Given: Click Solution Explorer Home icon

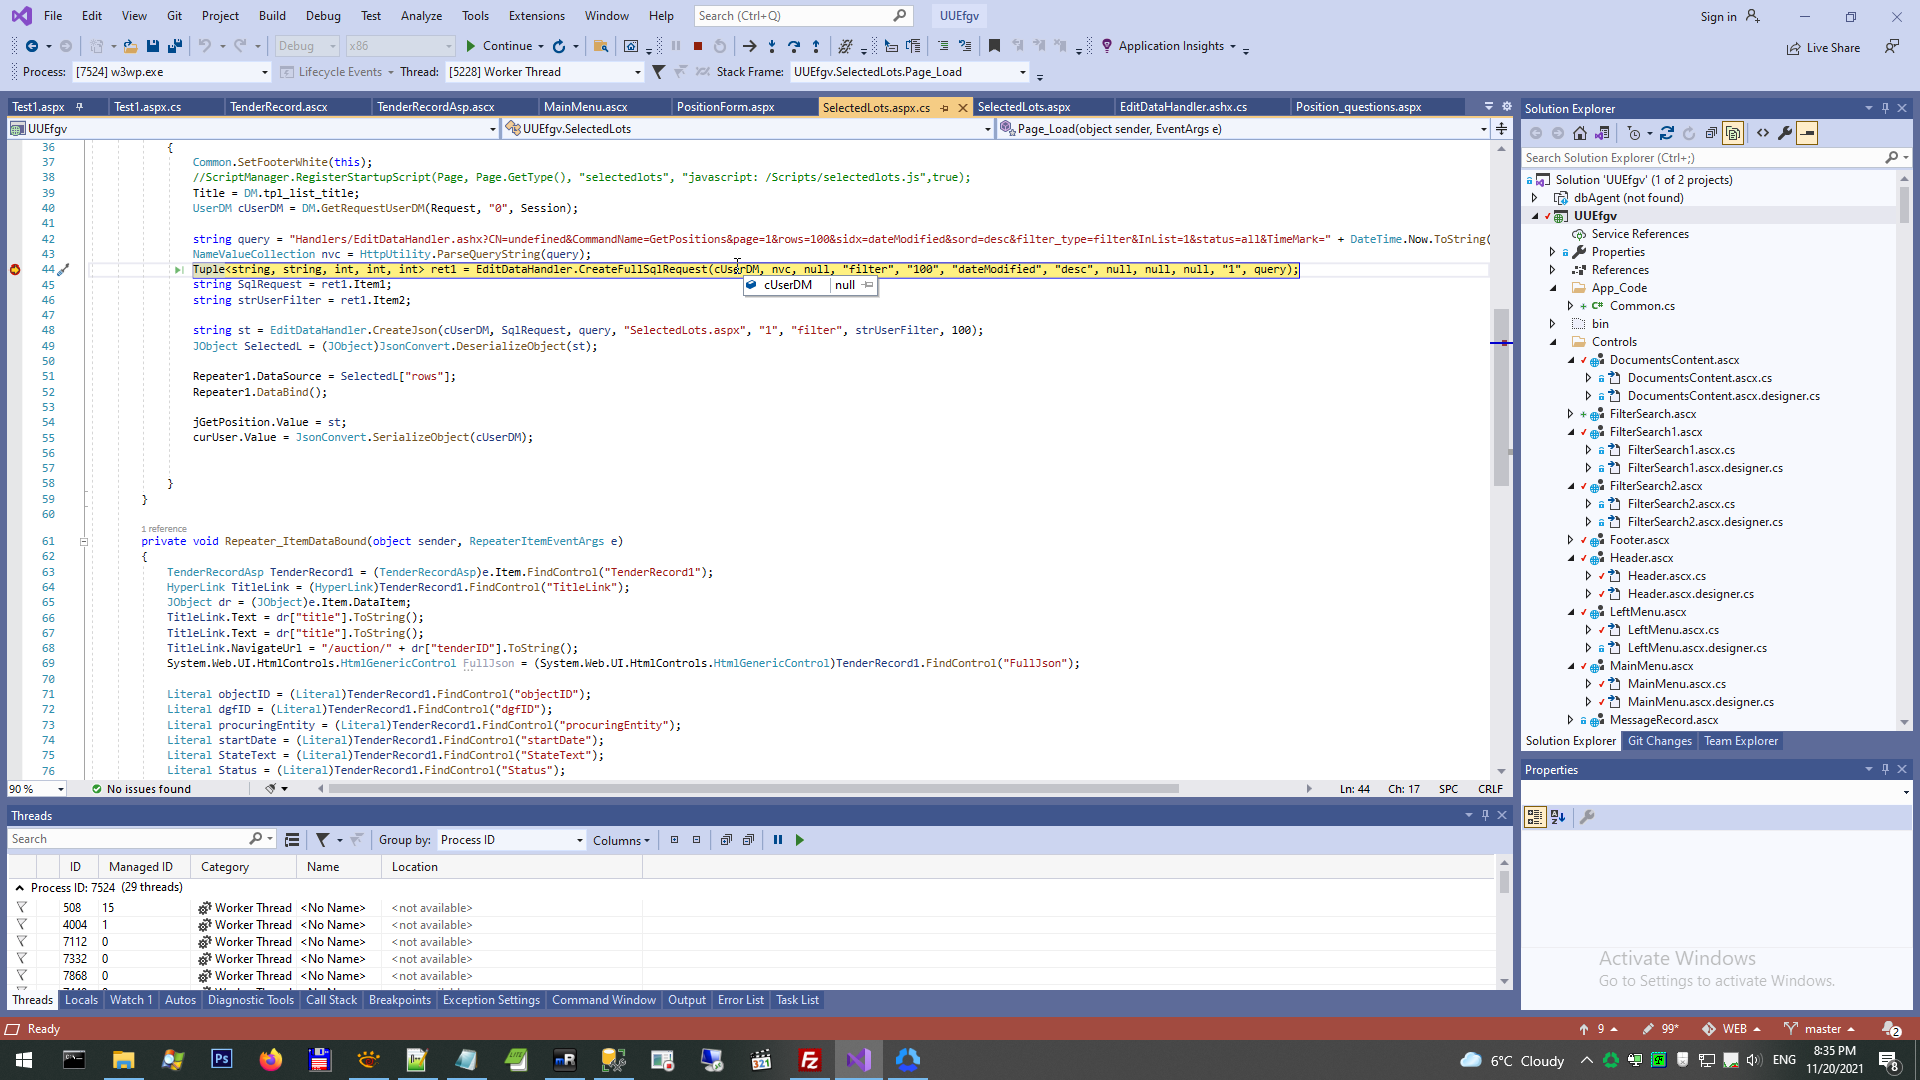Looking at the screenshot, I should click(1580, 133).
